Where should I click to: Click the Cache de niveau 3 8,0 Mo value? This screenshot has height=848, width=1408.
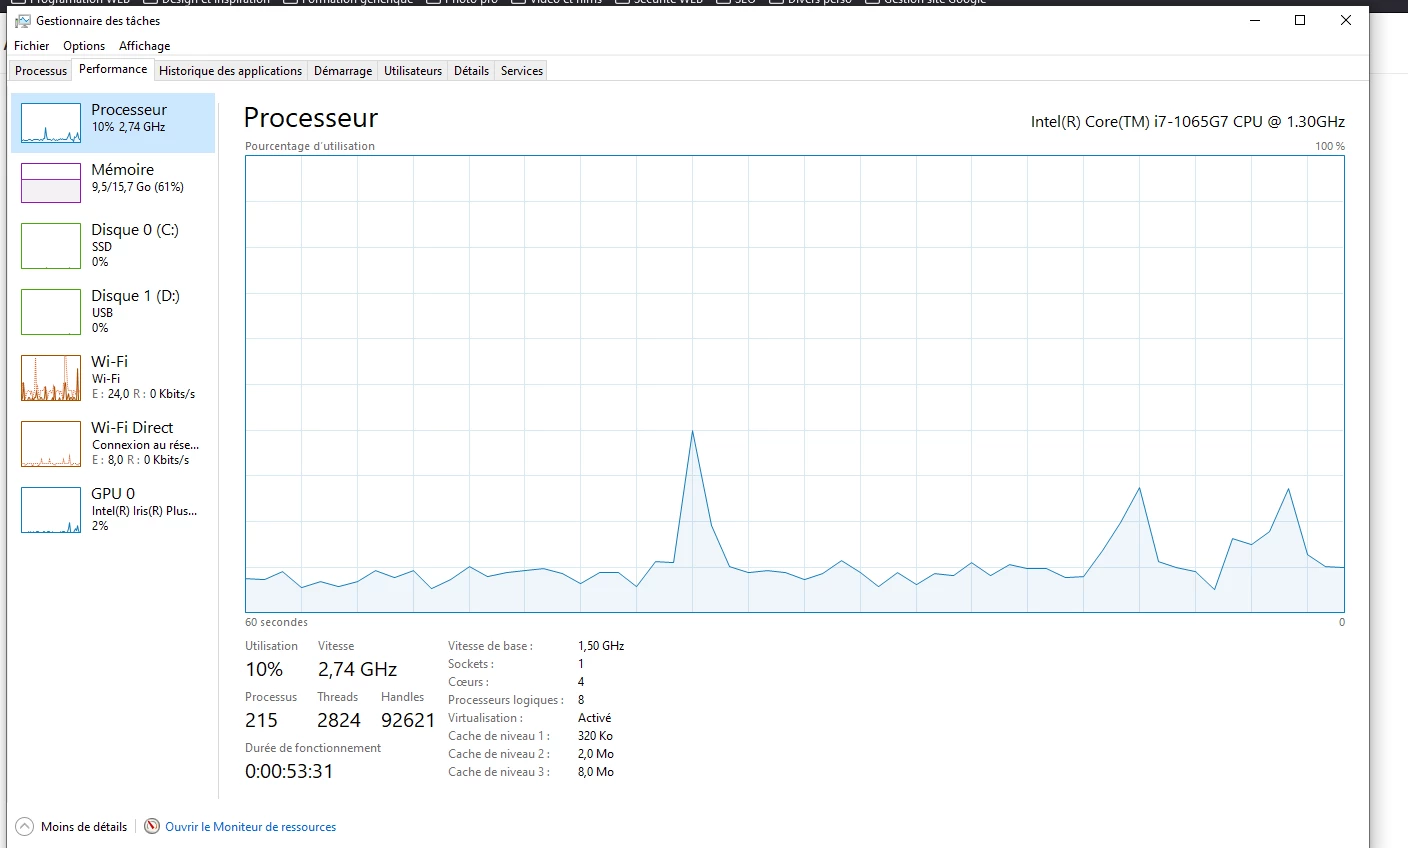click(596, 772)
